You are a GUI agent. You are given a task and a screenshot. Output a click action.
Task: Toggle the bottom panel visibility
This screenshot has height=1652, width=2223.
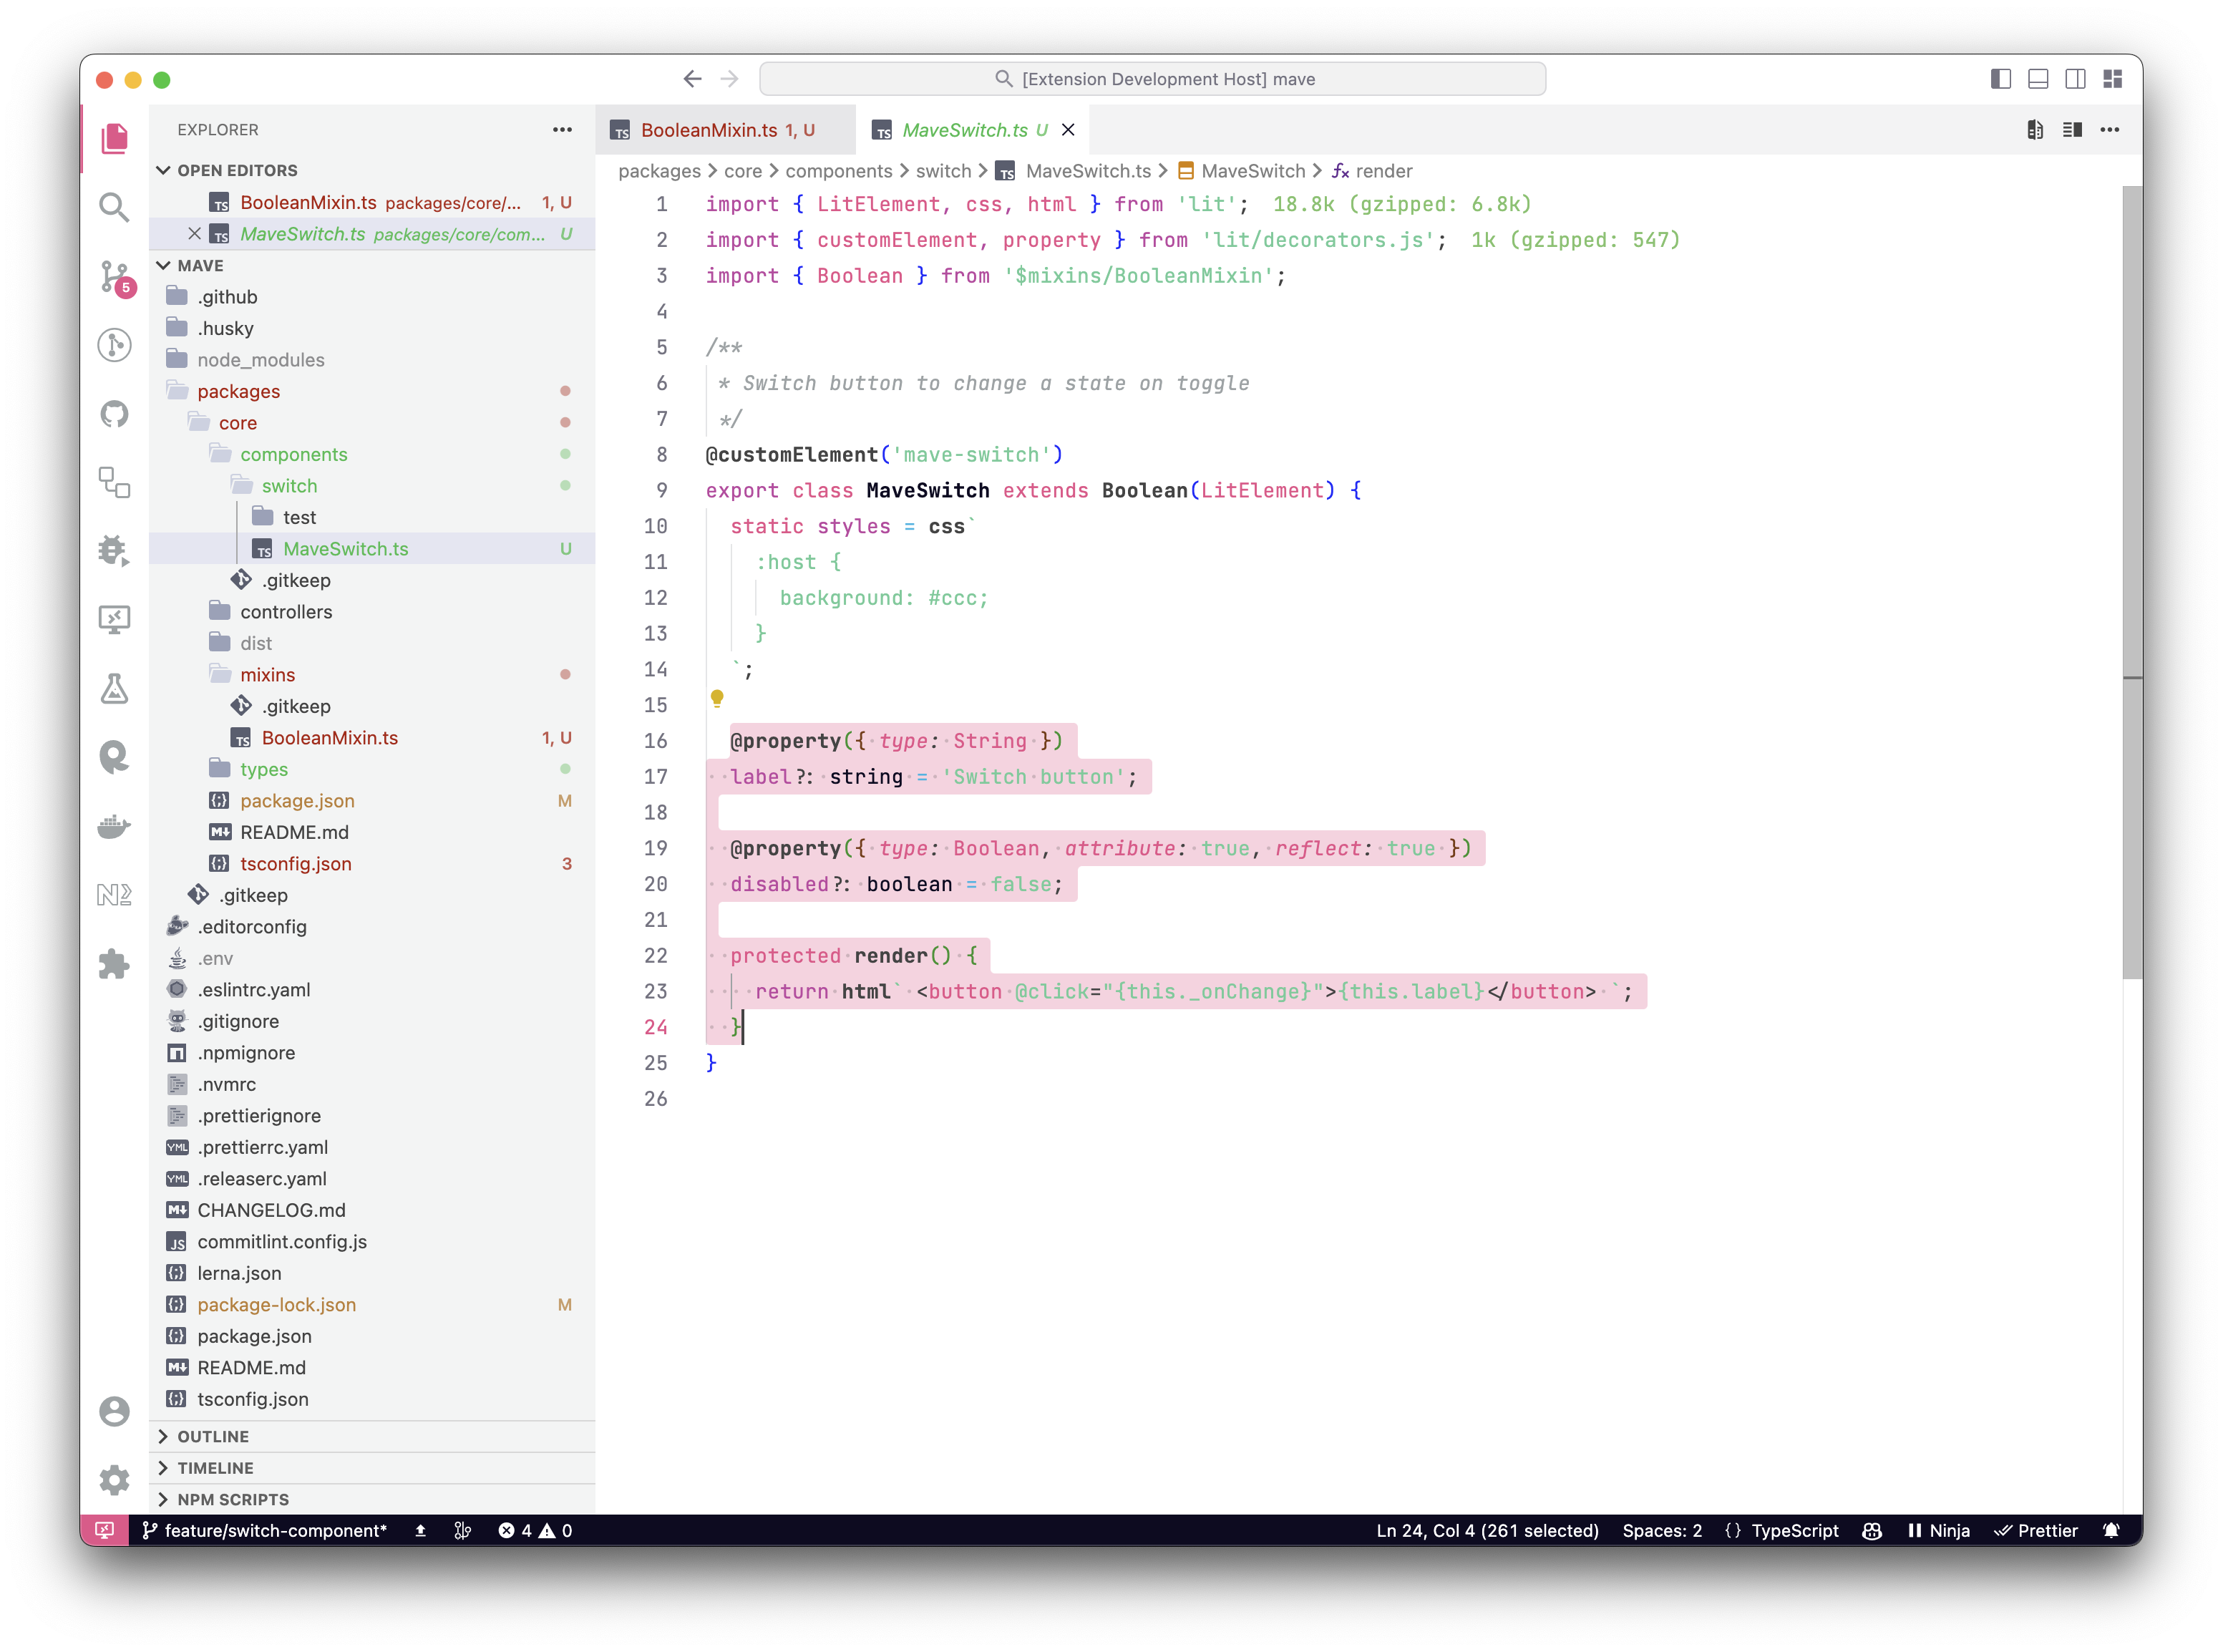2038,79
